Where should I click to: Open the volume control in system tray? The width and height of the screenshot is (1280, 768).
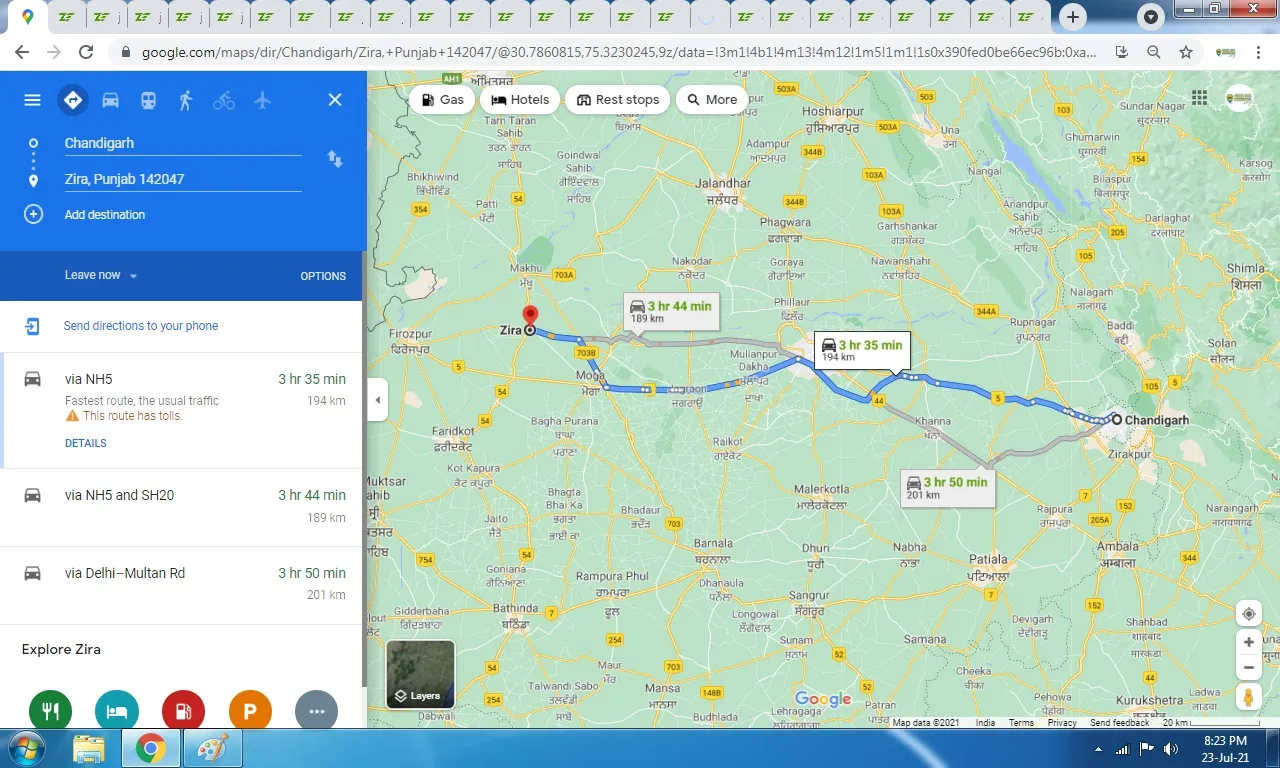pos(1171,749)
